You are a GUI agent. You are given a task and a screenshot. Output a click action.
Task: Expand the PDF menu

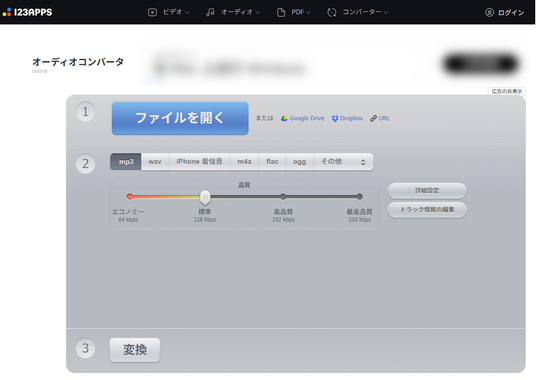[x=301, y=12]
